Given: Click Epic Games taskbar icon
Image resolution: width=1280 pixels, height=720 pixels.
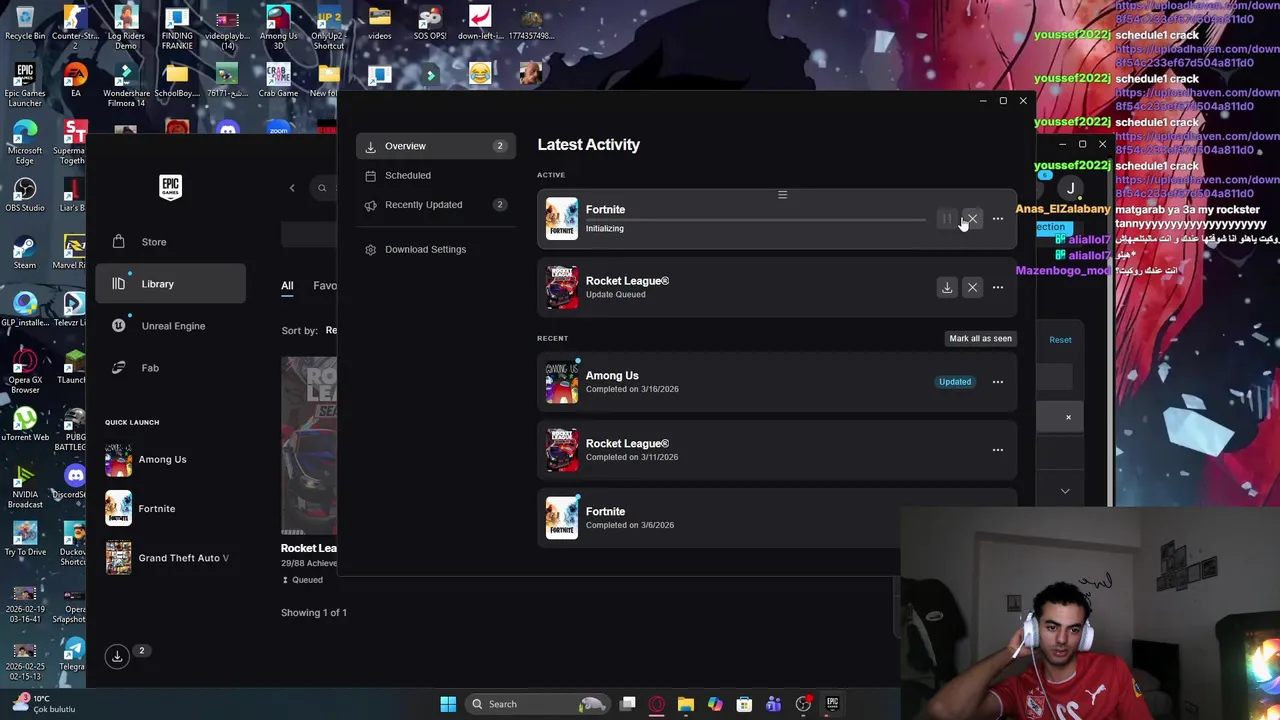Looking at the screenshot, I should tap(832, 704).
